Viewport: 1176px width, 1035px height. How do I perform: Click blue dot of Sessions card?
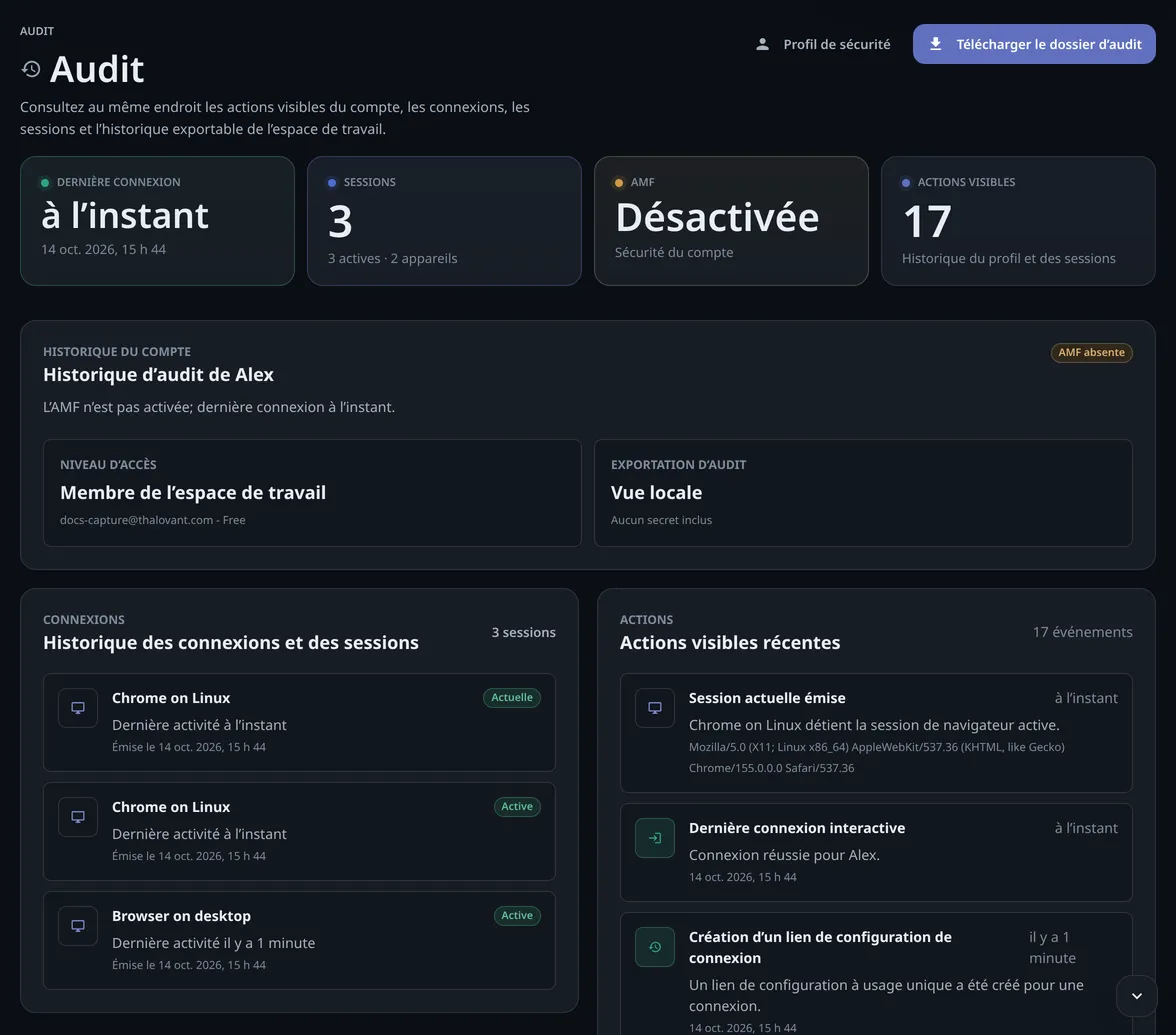(x=332, y=182)
